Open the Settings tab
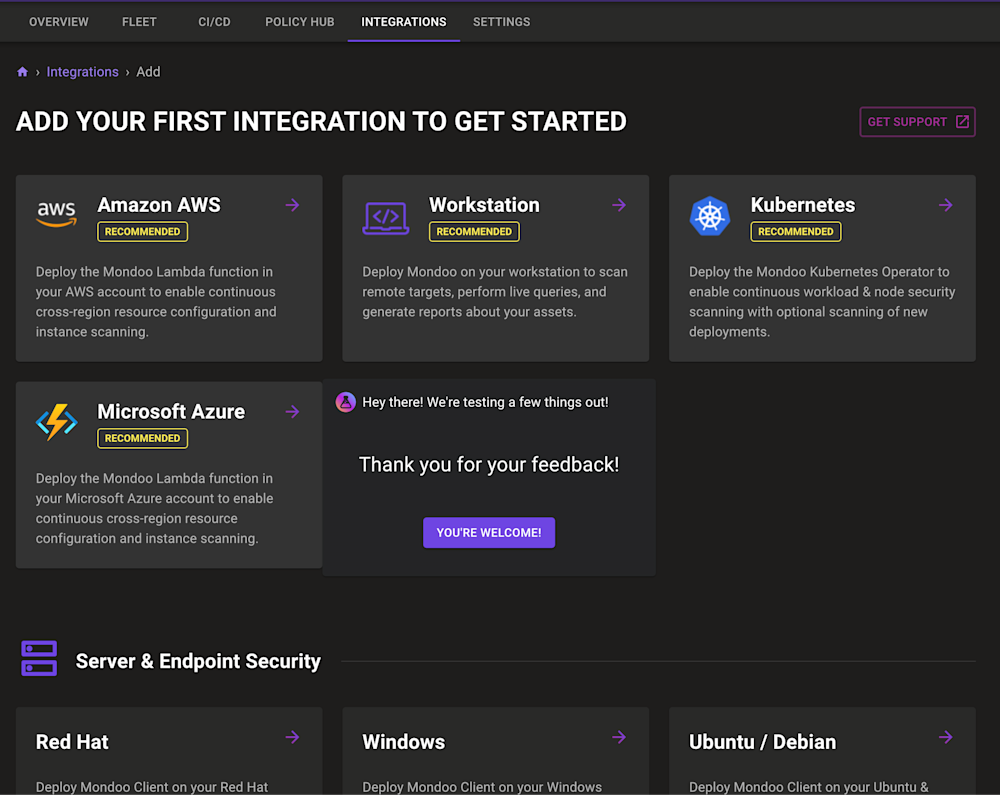Image resolution: width=1000 pixels, height=795 pixels. pos(501,22)
